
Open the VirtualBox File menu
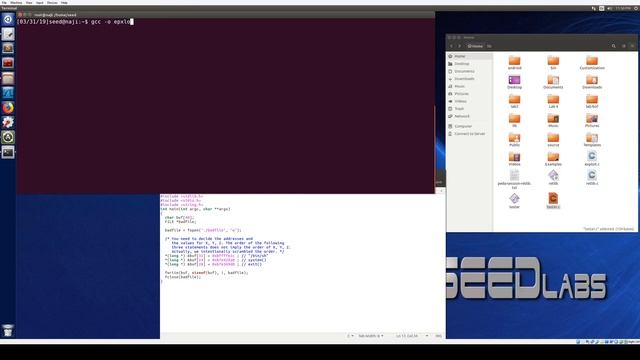click(4, 2)
